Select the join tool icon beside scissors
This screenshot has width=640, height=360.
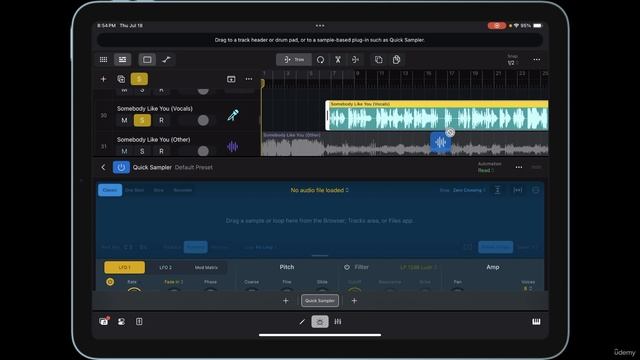click(356, 60)
